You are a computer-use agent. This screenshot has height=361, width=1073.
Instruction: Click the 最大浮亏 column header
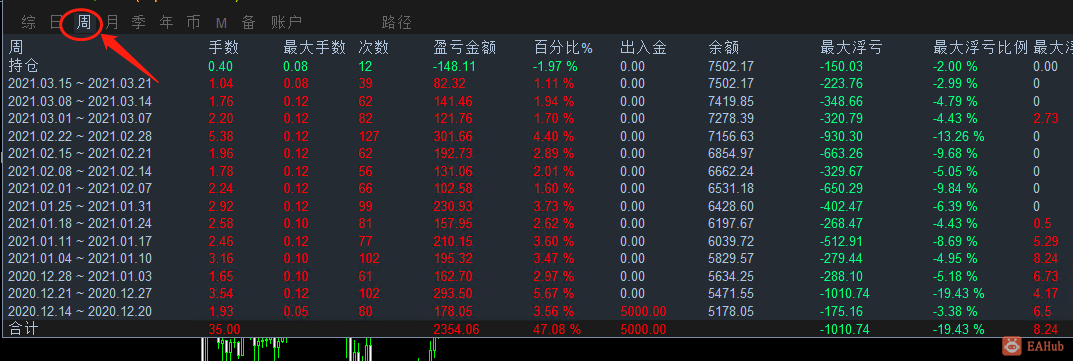click(851, 47)
